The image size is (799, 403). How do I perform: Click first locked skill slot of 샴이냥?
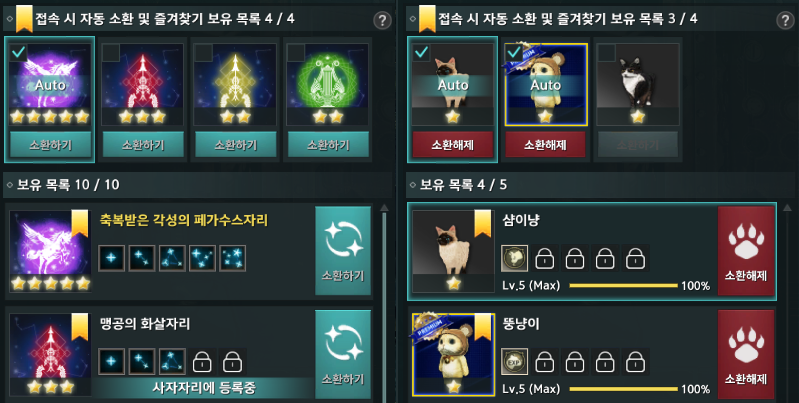point(545,258)
